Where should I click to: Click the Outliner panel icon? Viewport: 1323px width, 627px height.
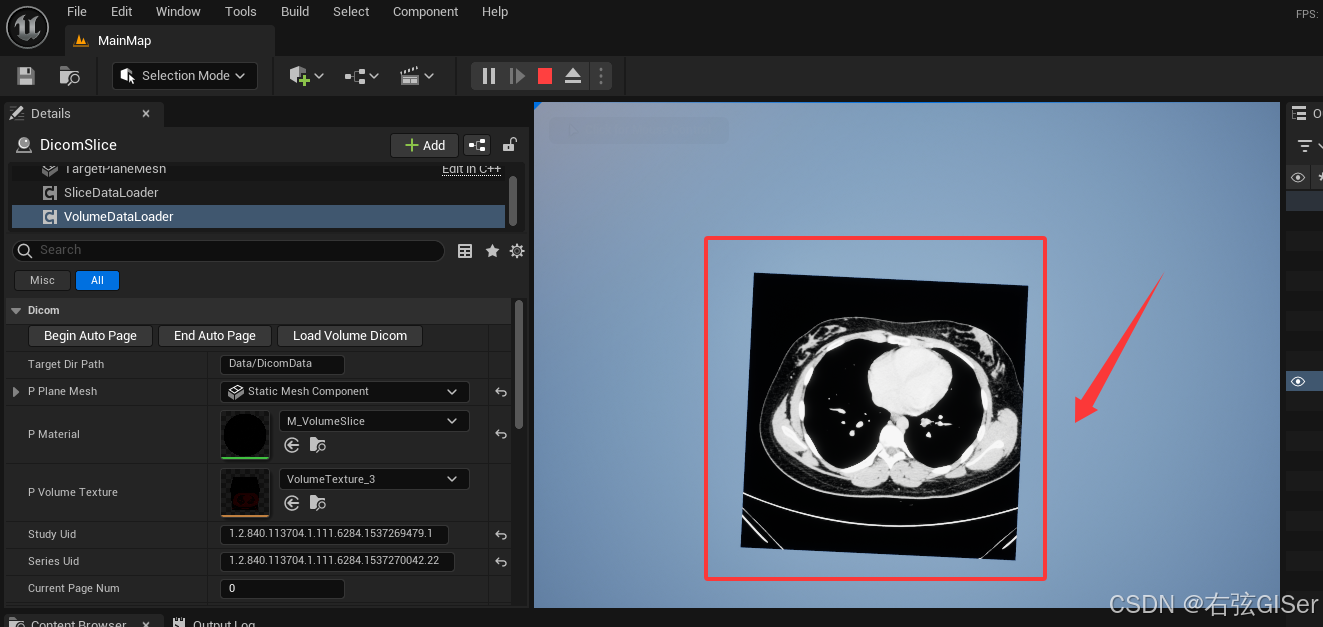point(1299,114)
